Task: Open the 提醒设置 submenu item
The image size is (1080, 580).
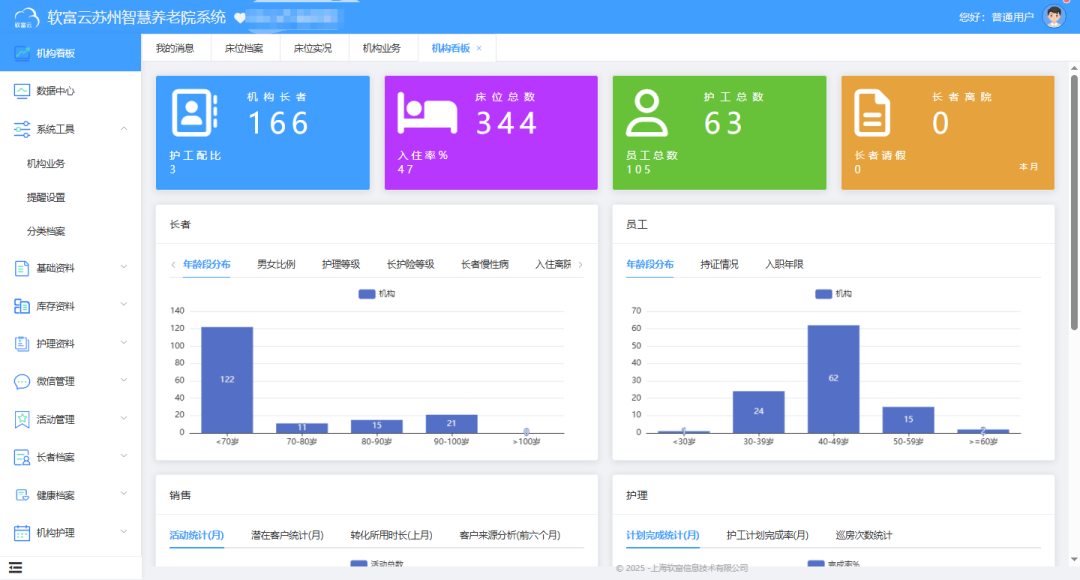Action: 46,197
